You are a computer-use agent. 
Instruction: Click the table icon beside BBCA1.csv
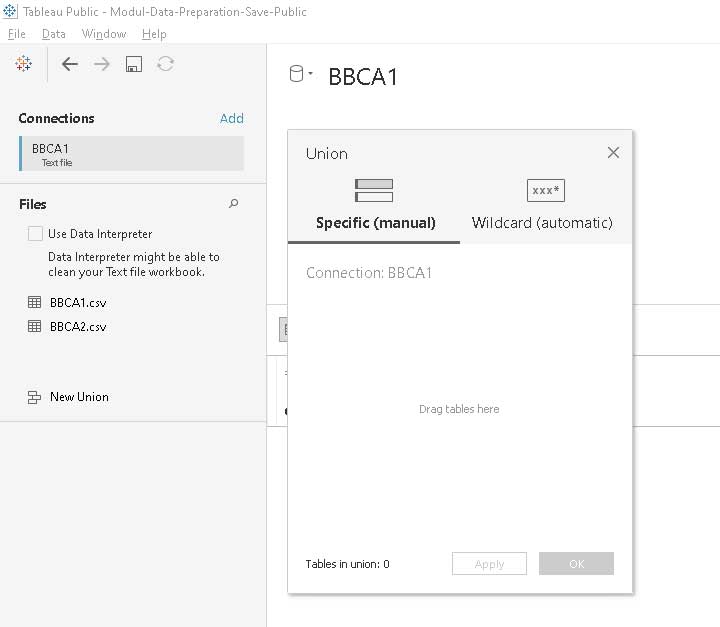click(x=34, y=302)
